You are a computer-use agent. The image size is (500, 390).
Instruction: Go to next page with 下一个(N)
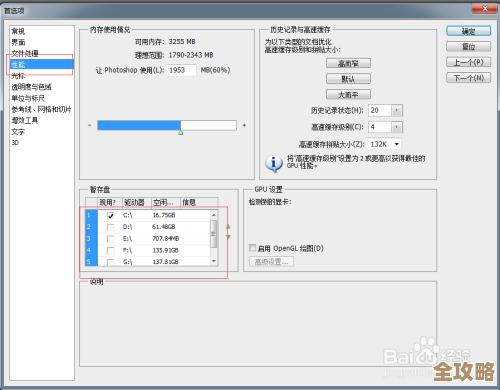point(468,78)
